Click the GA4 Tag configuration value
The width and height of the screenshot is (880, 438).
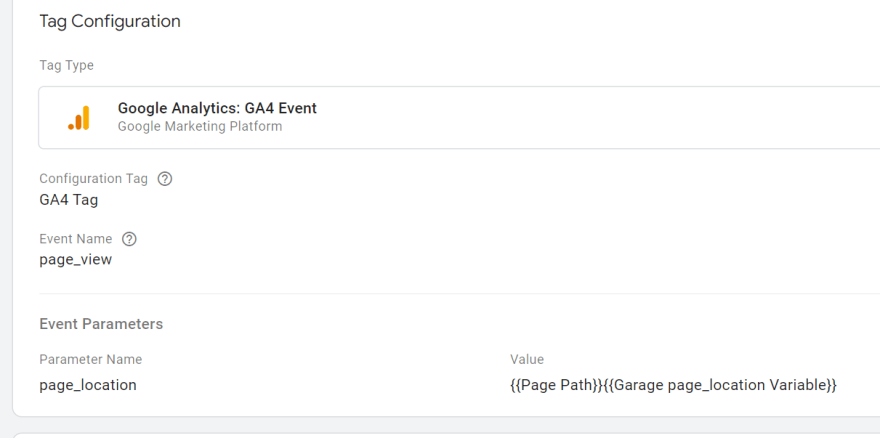tap(68, 199)
